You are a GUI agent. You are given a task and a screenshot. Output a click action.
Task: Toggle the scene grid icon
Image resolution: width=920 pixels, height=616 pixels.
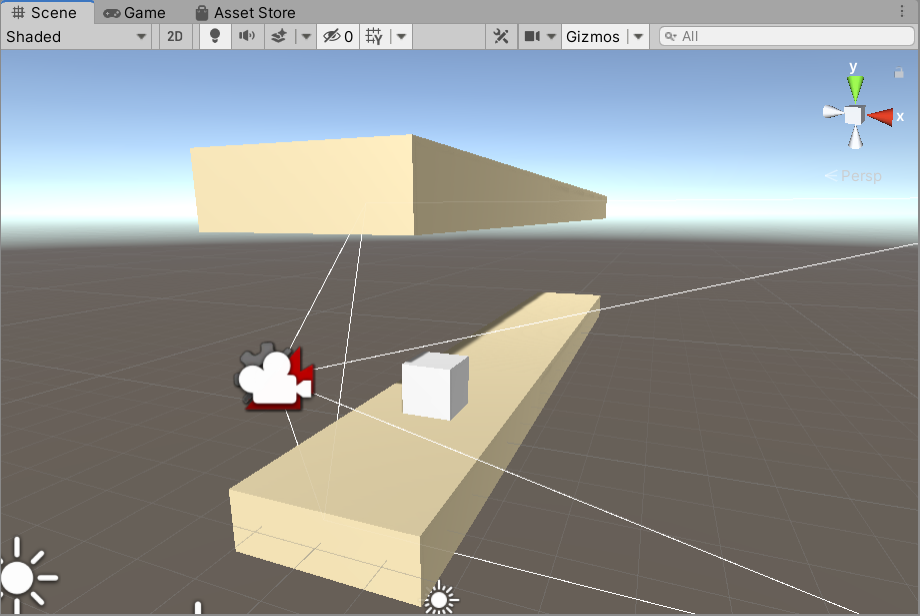point(374,36)
